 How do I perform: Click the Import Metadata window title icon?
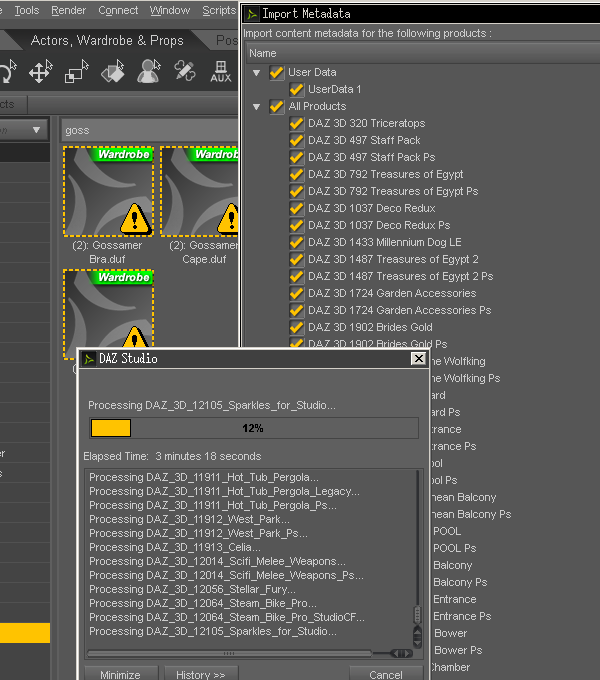[x=252, y=14]
